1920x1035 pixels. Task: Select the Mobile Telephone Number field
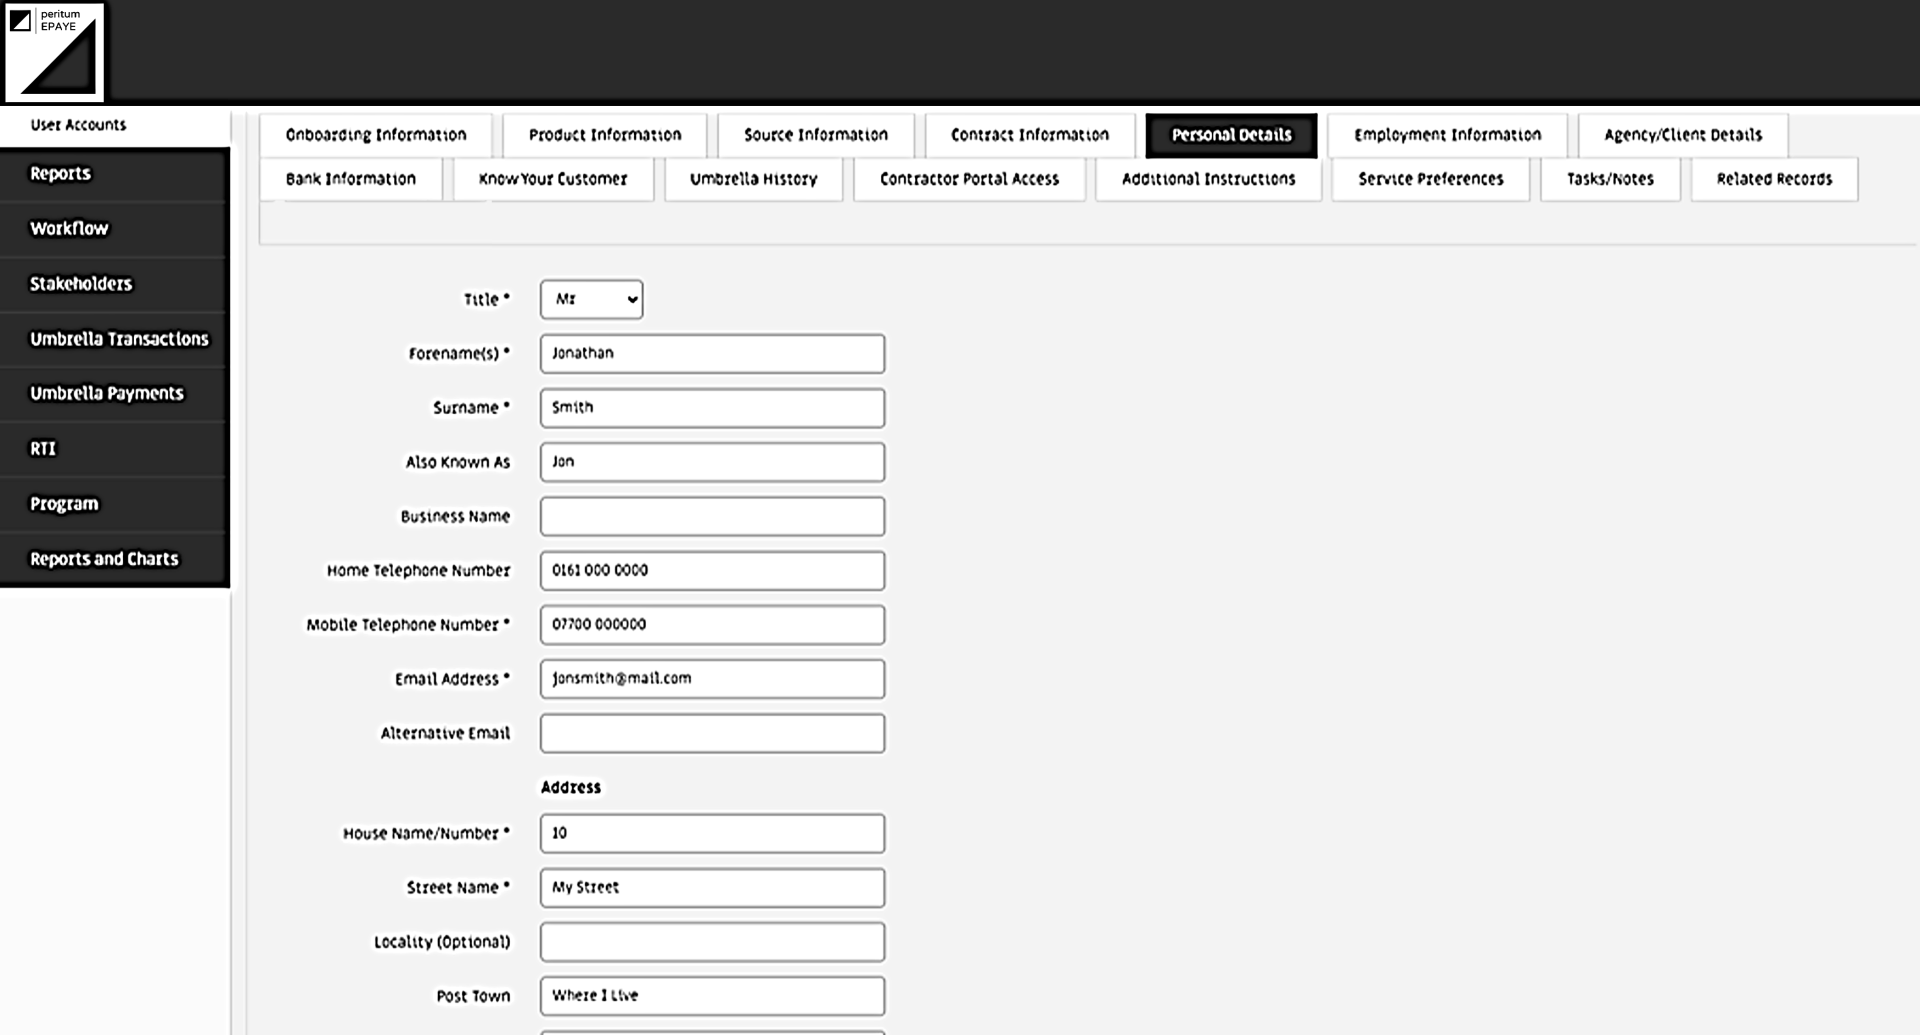[x=712, y=624]
